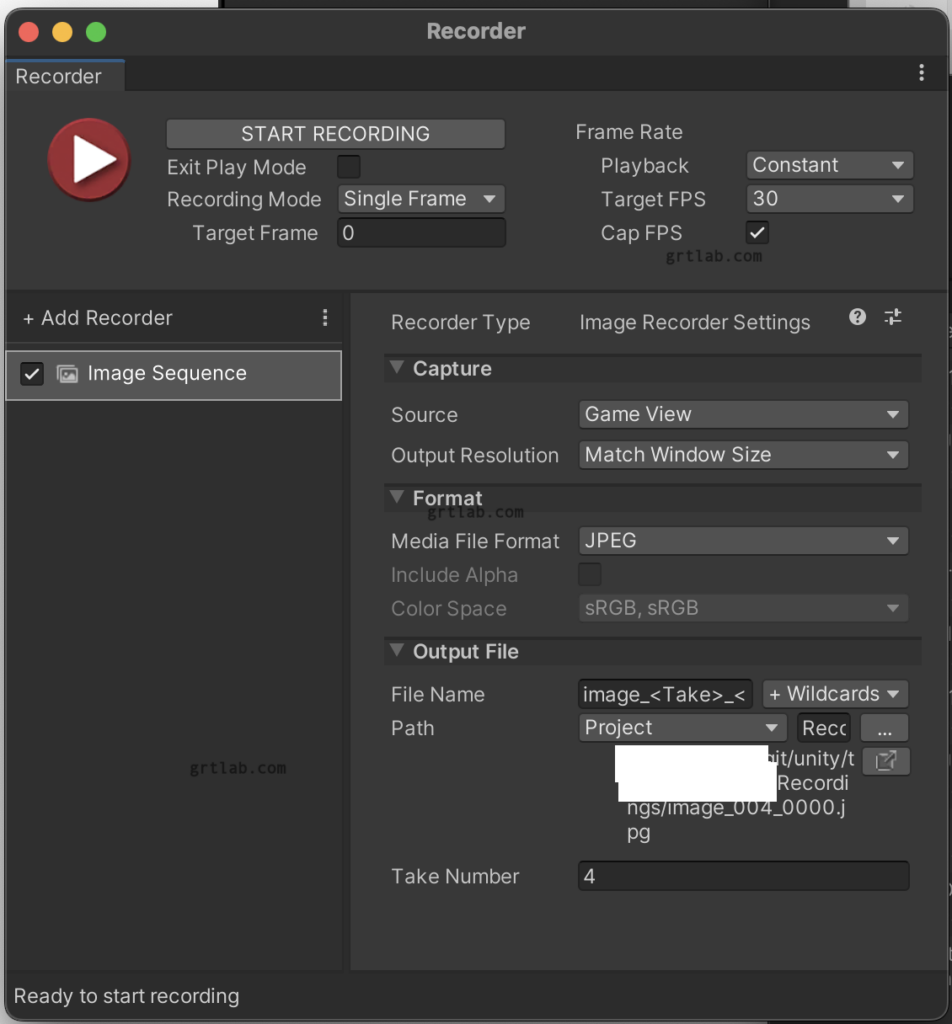
Task: Disable the Cap FPS checkbox
Action: click(757, 232)
